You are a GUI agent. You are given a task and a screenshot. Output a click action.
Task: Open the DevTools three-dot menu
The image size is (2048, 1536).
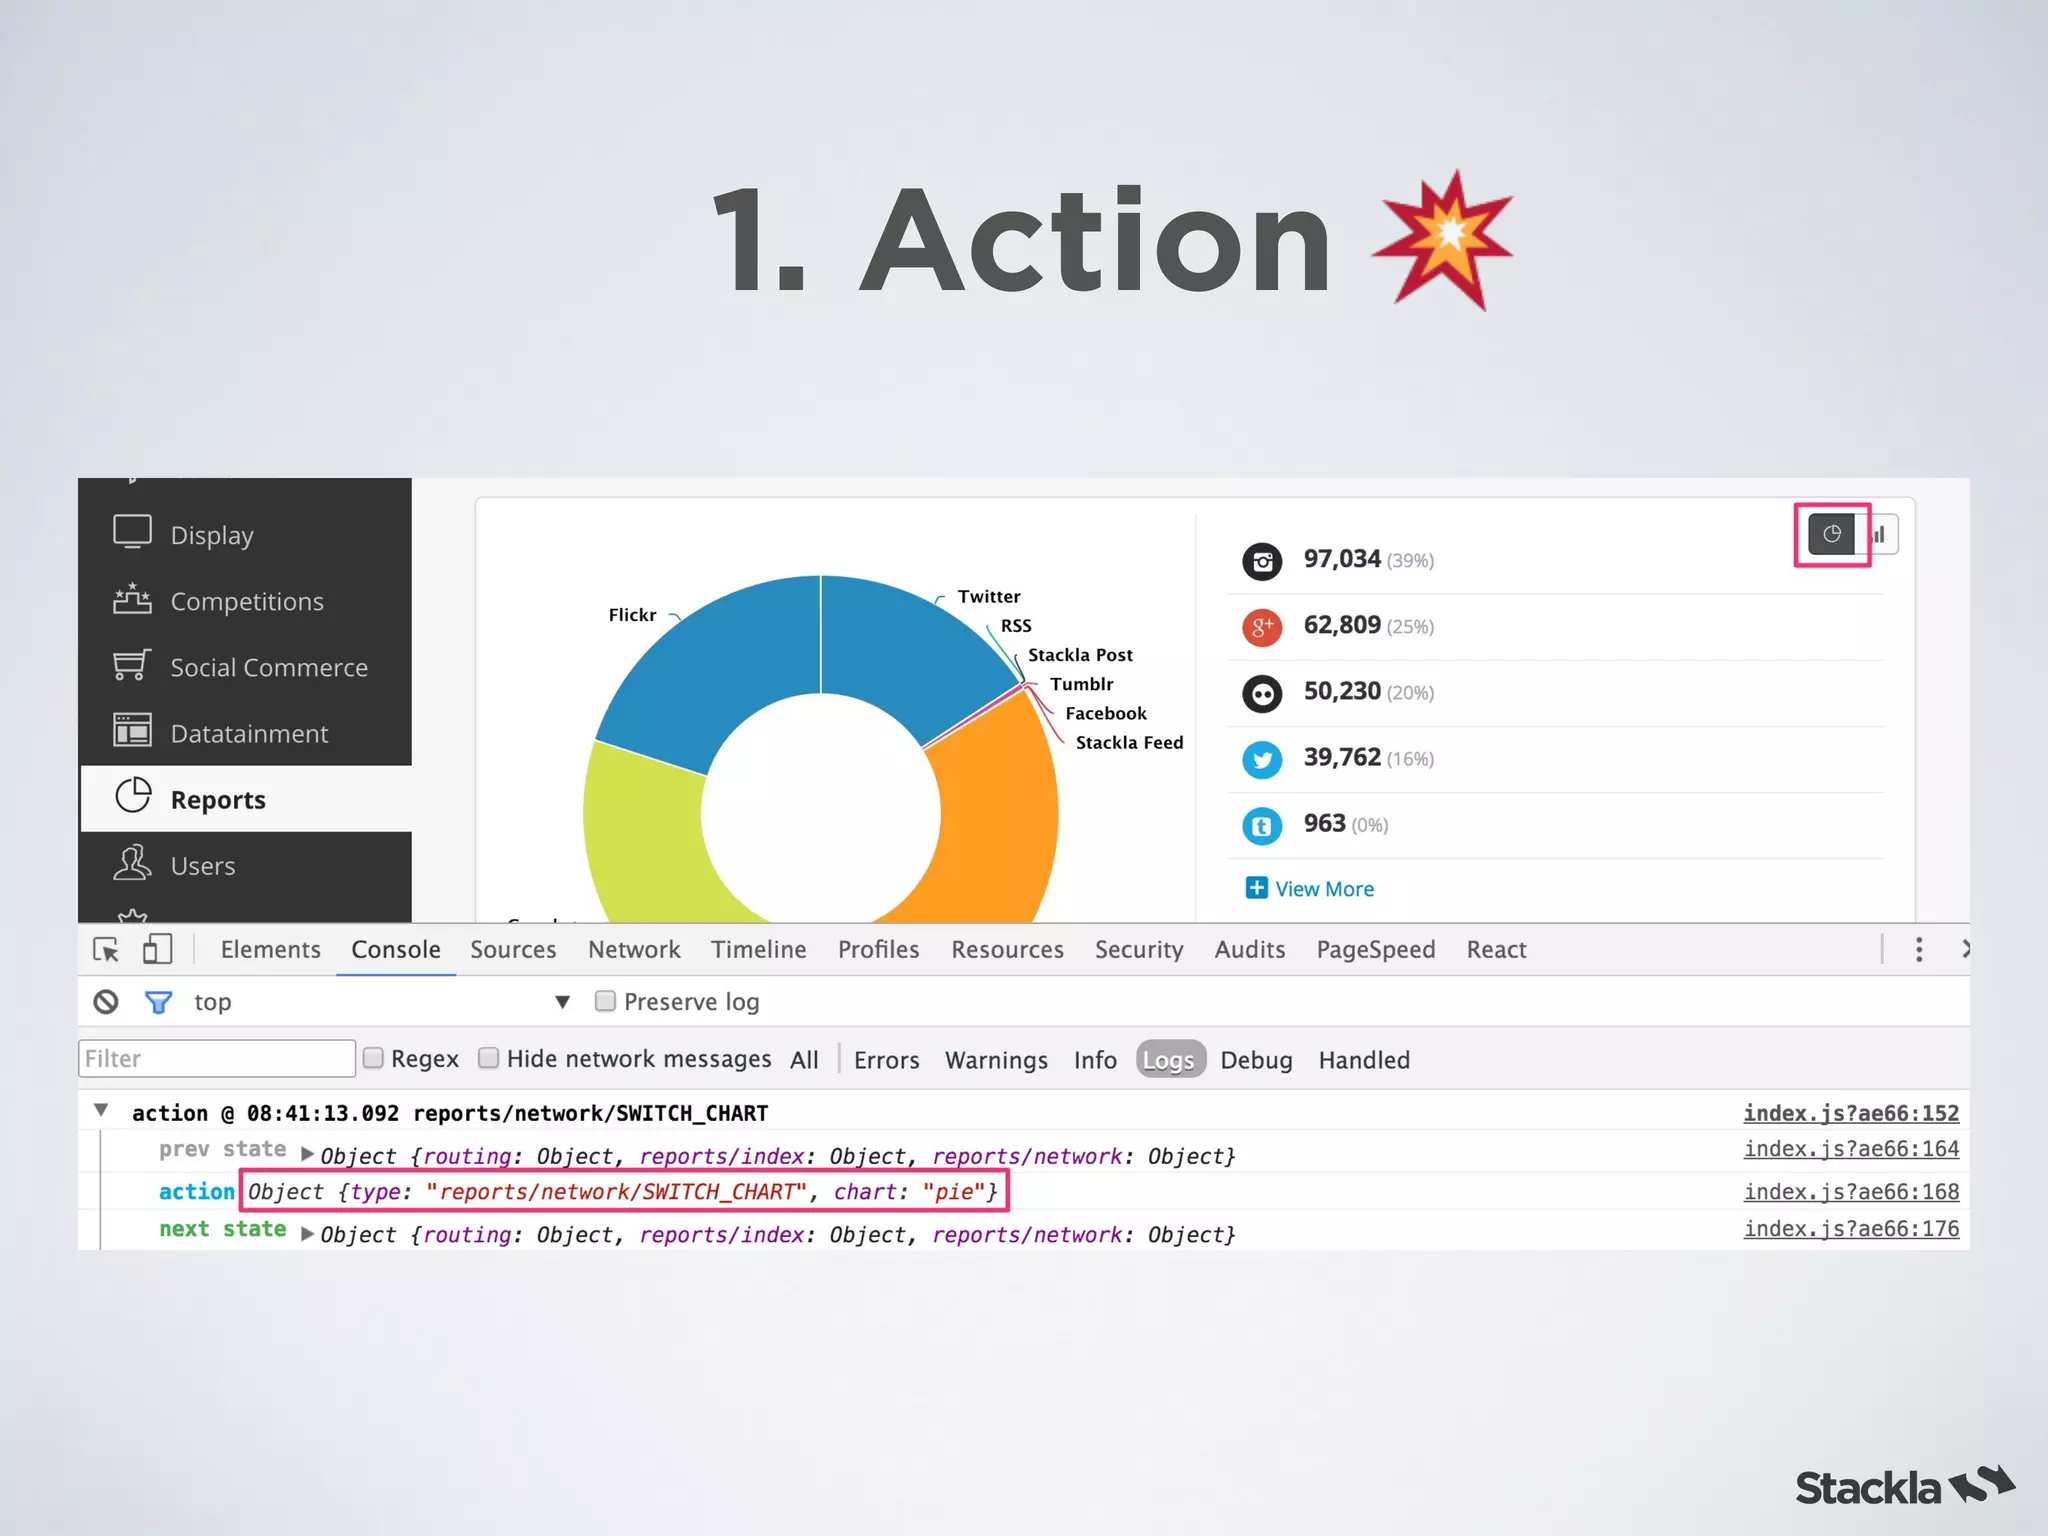click(1919, 949)
